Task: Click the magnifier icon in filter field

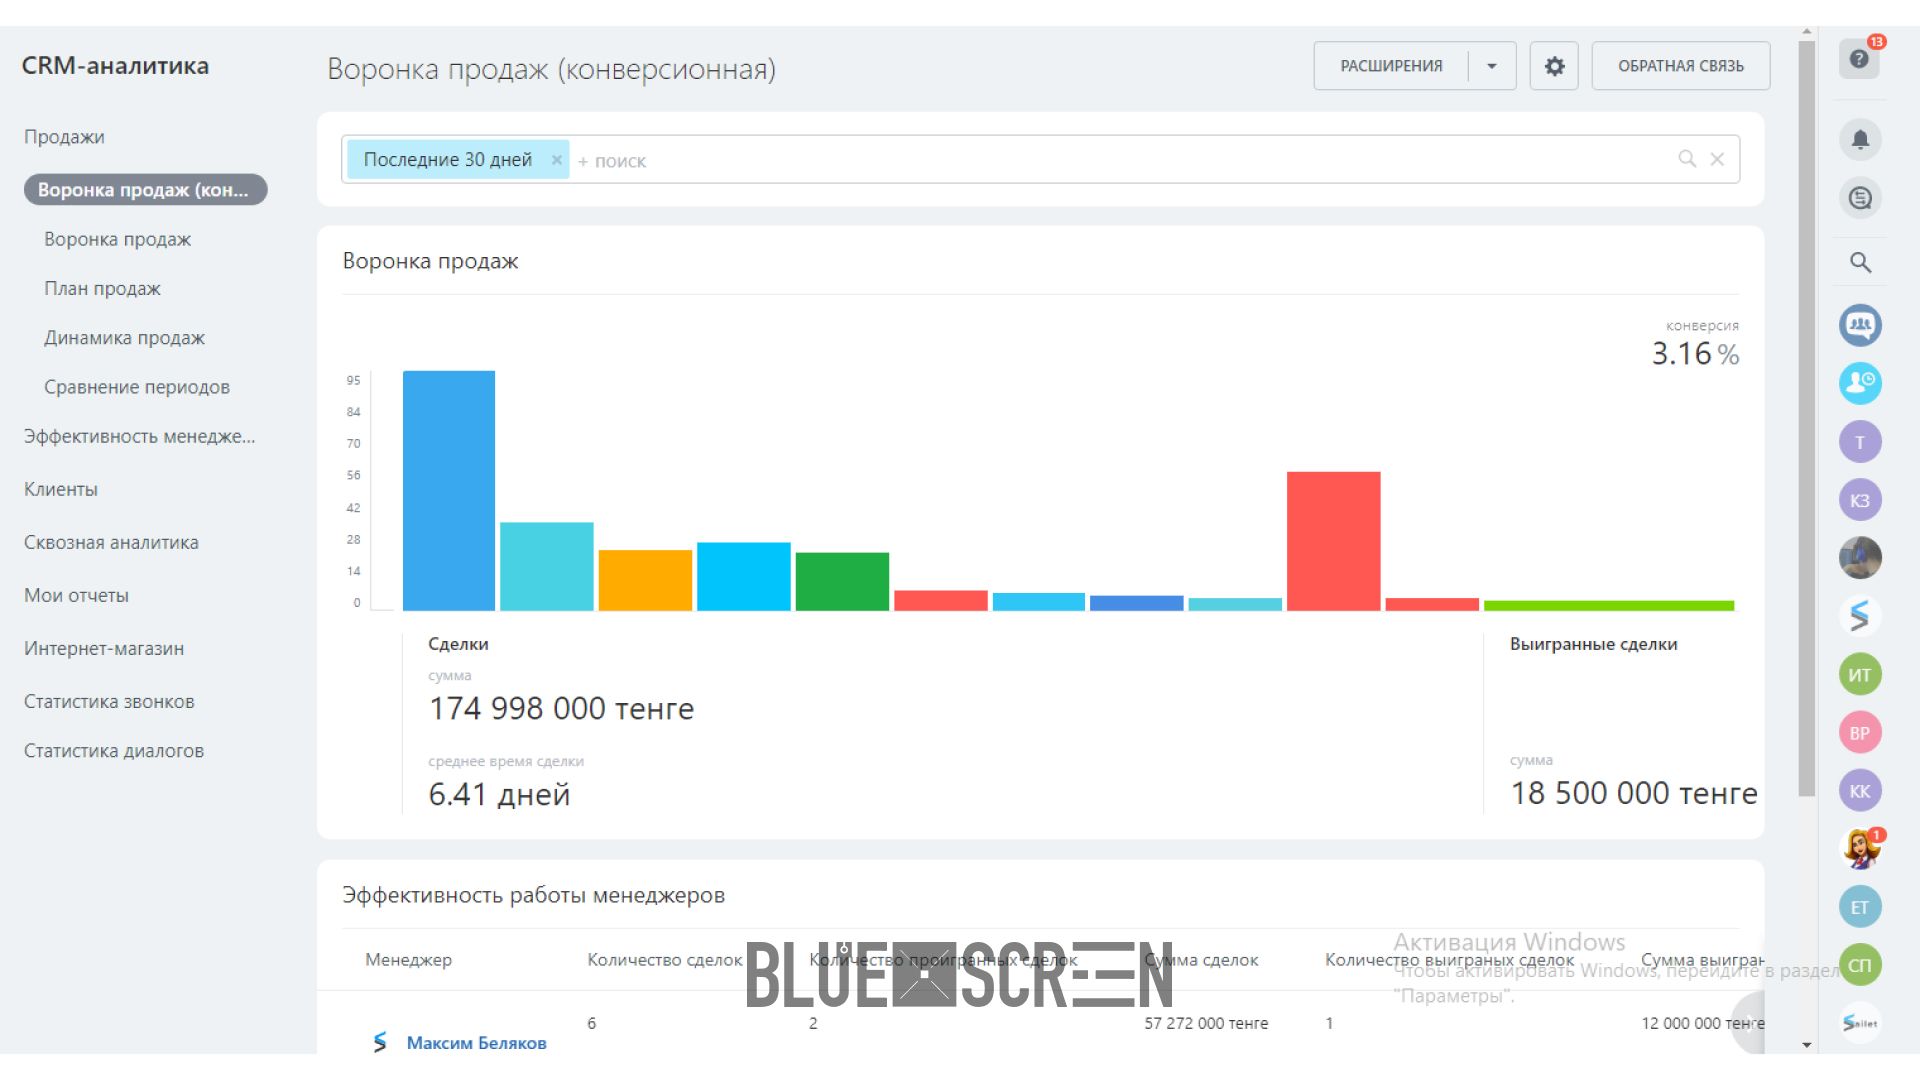Action: 1687,159
